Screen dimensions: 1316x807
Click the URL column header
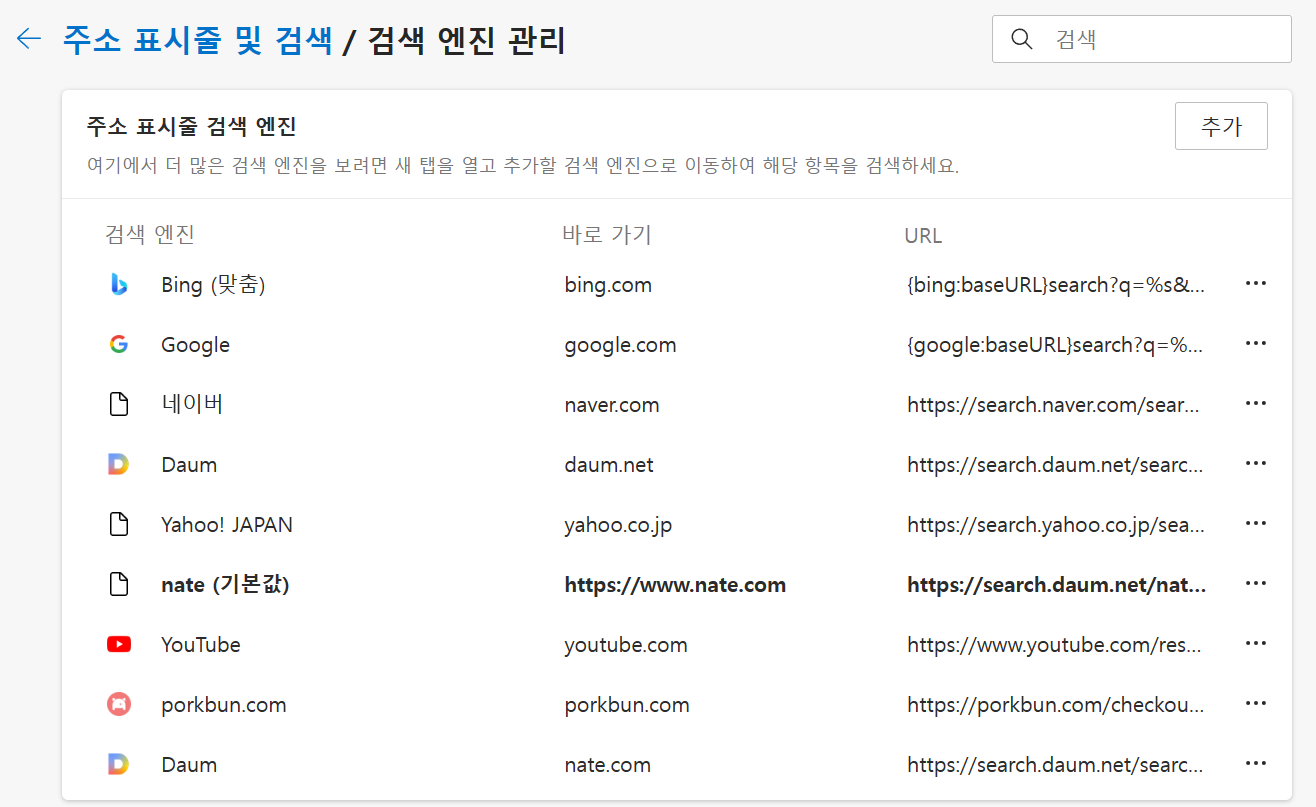pyautogui.click(x=924, y=236)
